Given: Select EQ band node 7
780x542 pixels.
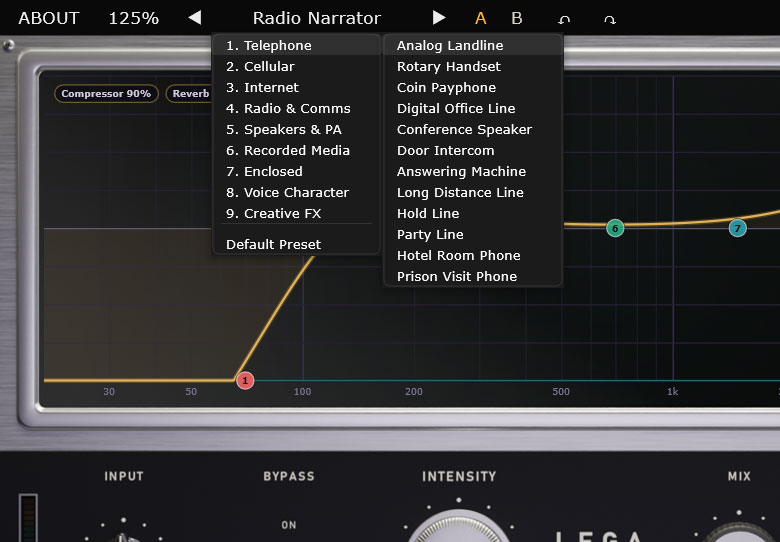Looking at the screenshot, I should (x=737, y=228).
